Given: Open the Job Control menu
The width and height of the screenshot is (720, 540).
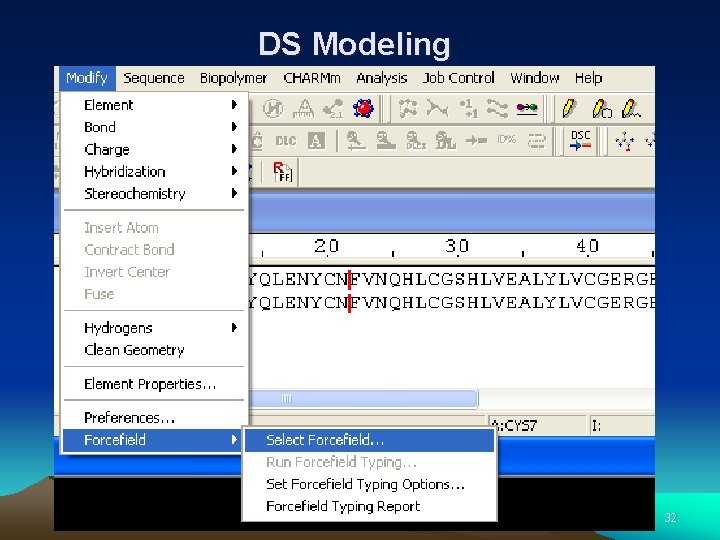Looking at the screenshot, I should click(458, 78).
